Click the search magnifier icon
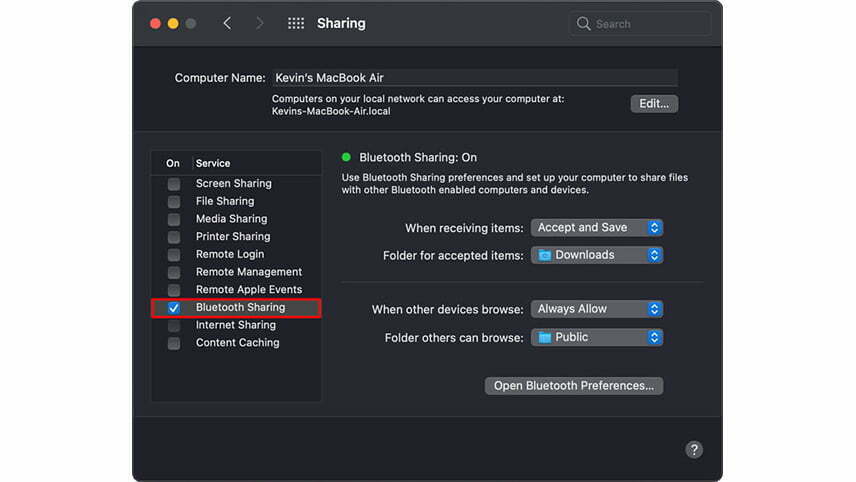This screenshot has width=856, height=482. [x=584, y=24]
